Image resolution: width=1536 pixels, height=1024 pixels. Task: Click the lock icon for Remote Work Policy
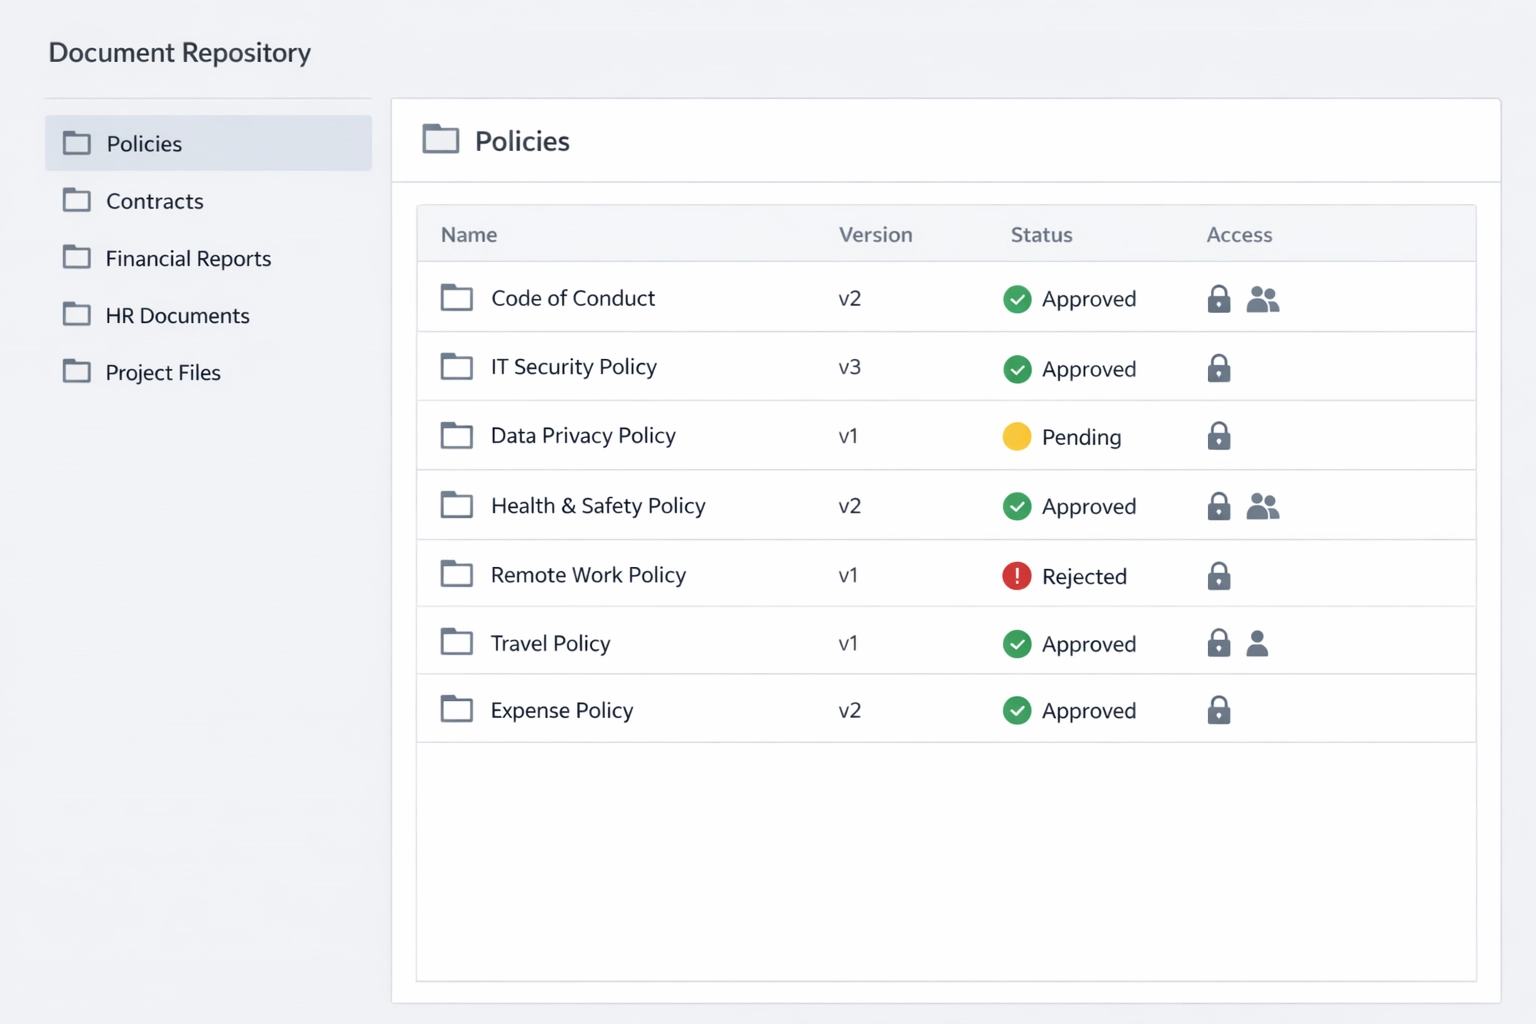[1218, 576]
